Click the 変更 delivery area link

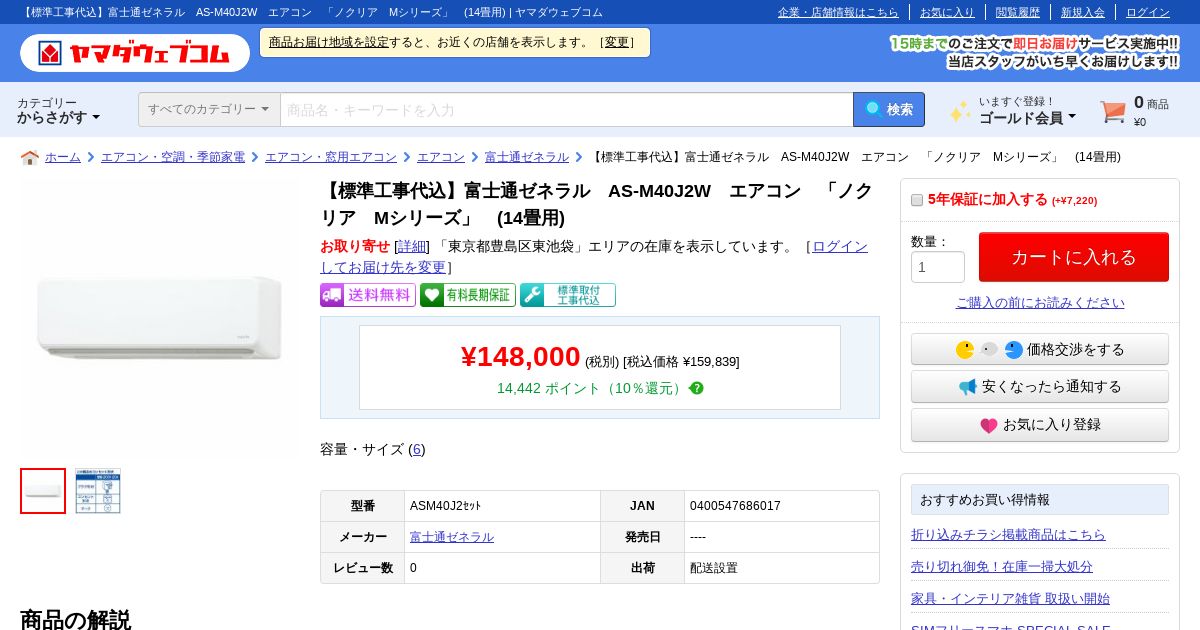tap(617, 42)
